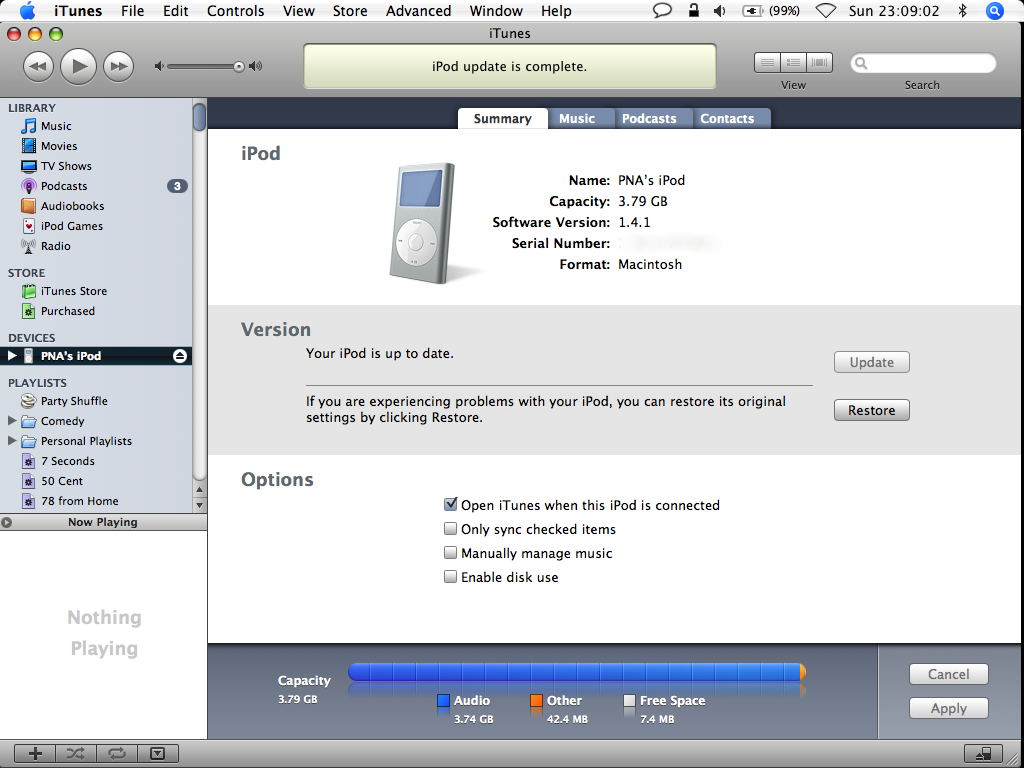Image resolution: width=1024 pixels, height=768 pixels.
Task: Eject PNA's iPod
Action: [x=180, y=356]
